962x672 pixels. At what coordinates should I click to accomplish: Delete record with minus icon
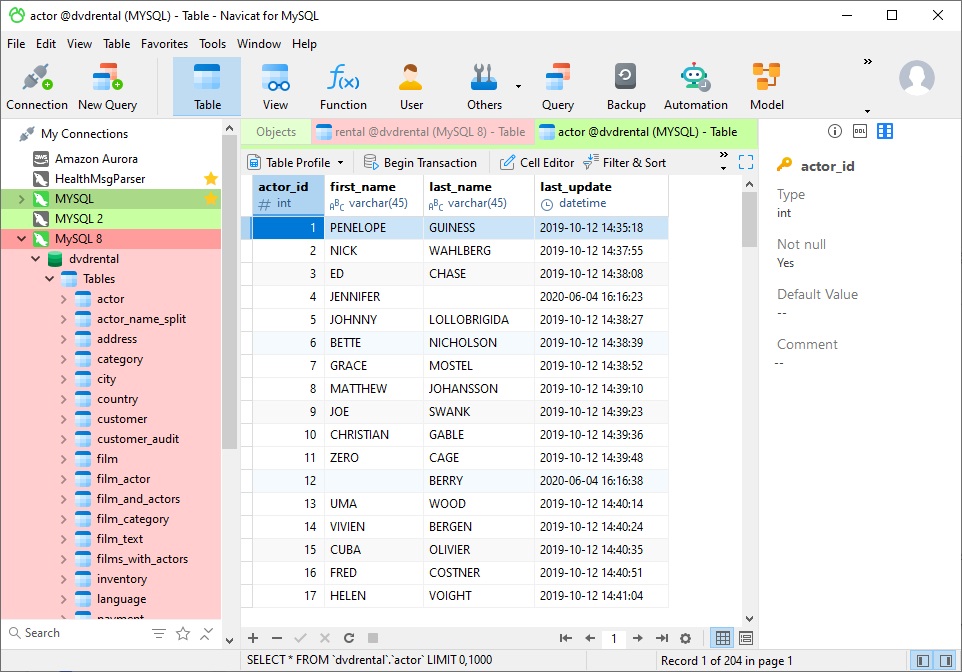277,638
